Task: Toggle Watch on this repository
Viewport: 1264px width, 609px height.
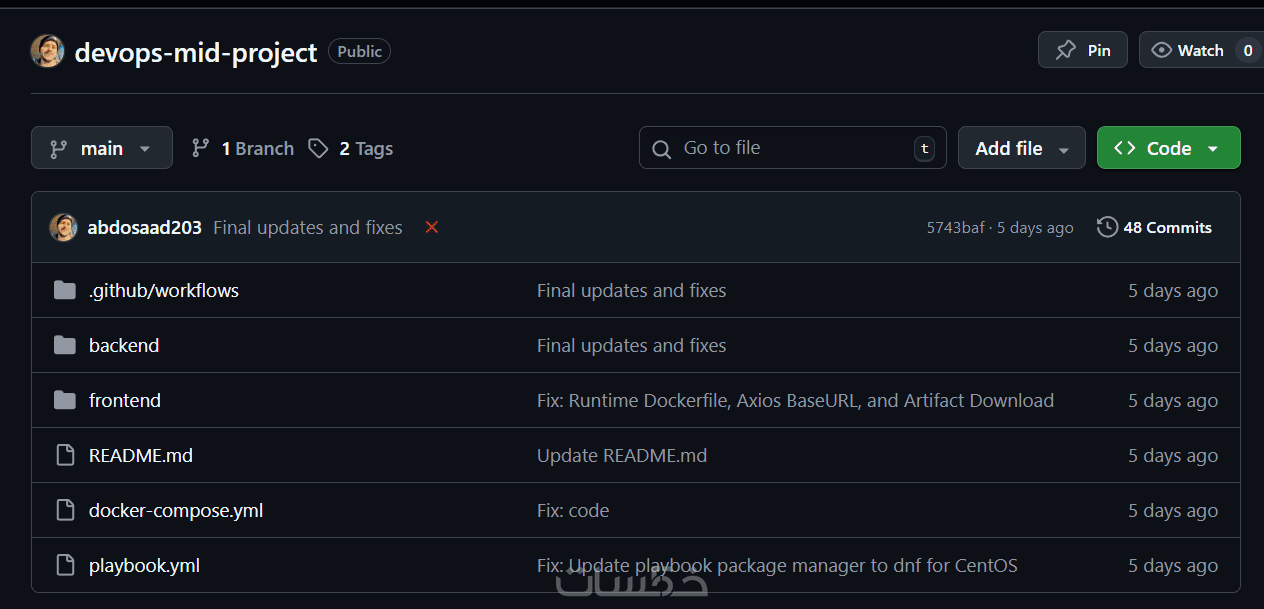Action: pyautogui.click(x=1188, y=50)
